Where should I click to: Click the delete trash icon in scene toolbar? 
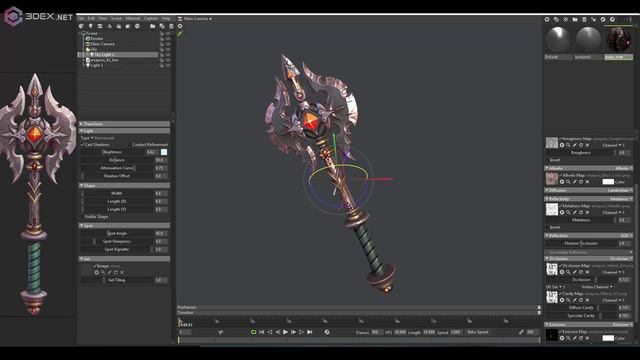tap(171, 26)
